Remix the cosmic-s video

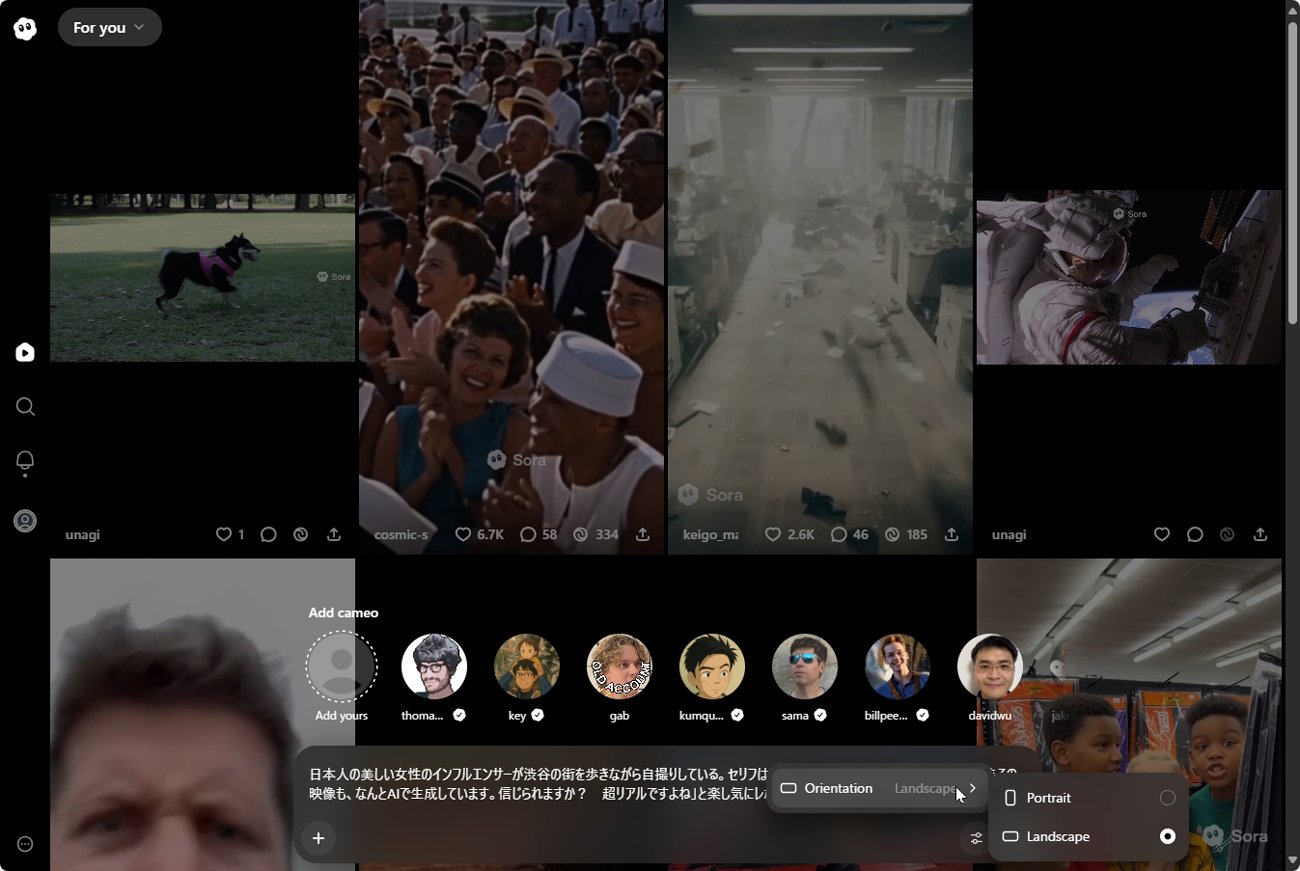(580, 535)
